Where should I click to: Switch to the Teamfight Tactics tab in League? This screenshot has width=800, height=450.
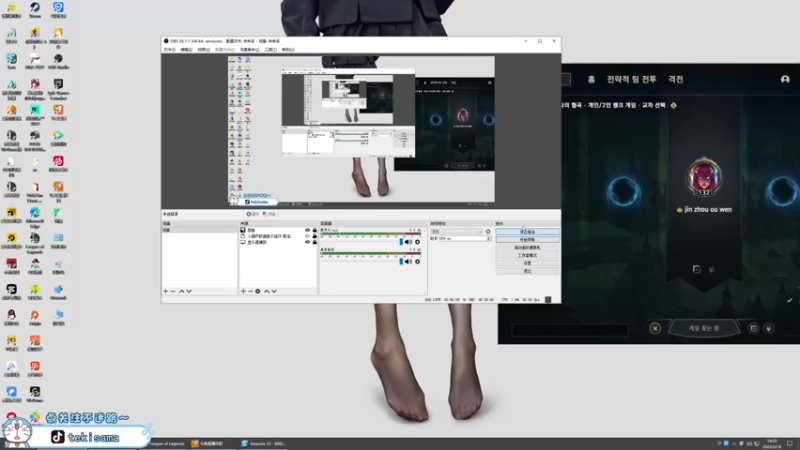click(x=632, y=79)
